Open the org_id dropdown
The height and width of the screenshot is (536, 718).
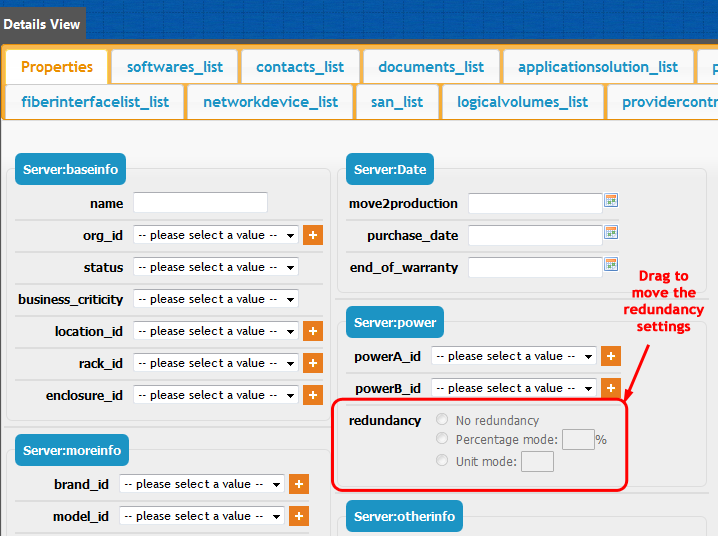coord(216,235)
